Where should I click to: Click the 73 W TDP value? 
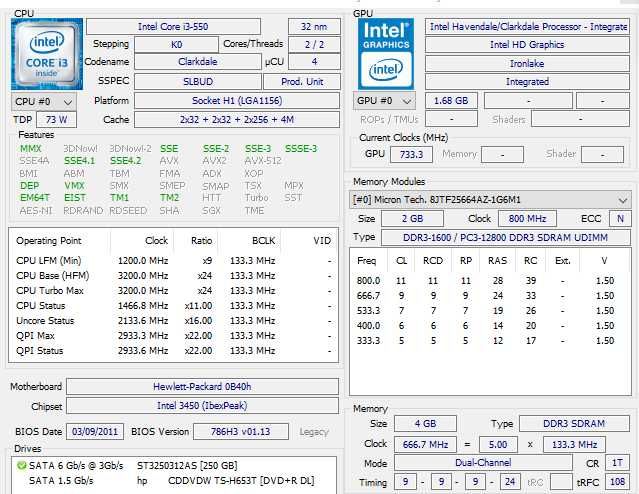(57, 120)
